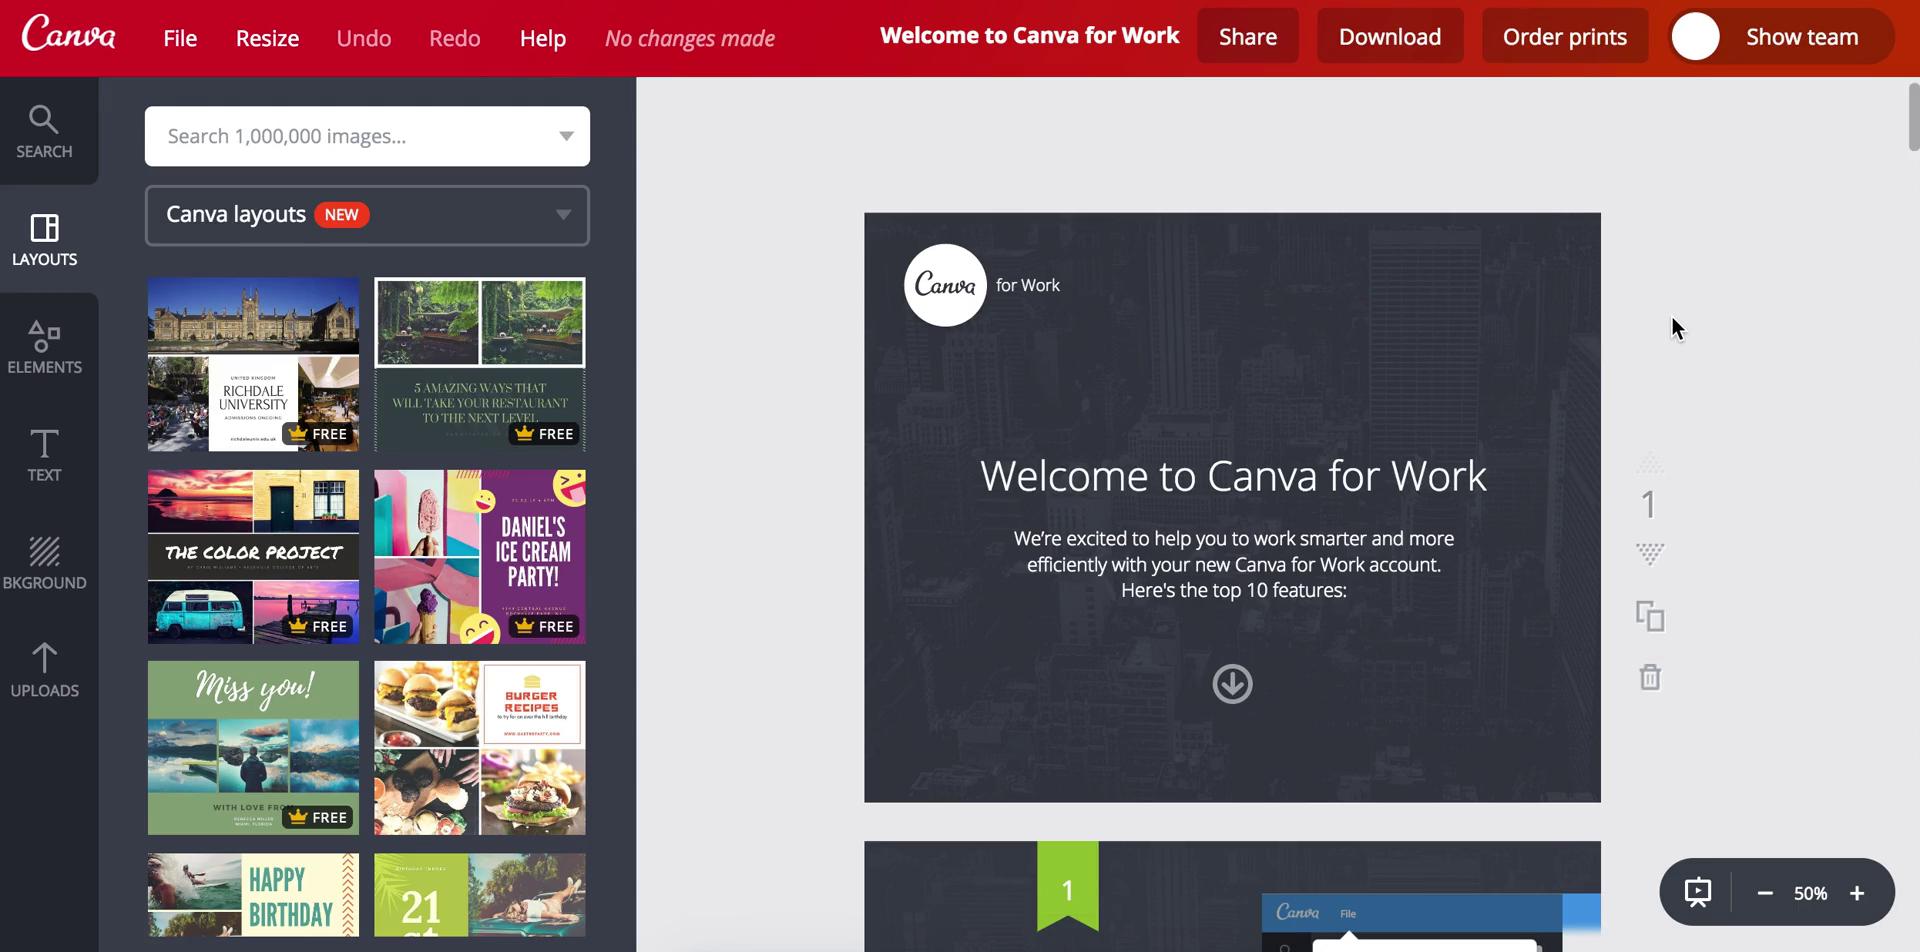This screenshot has height=952, width=1920.
Task: Click the for Work text beside logo
Action: coord(1028,285)
